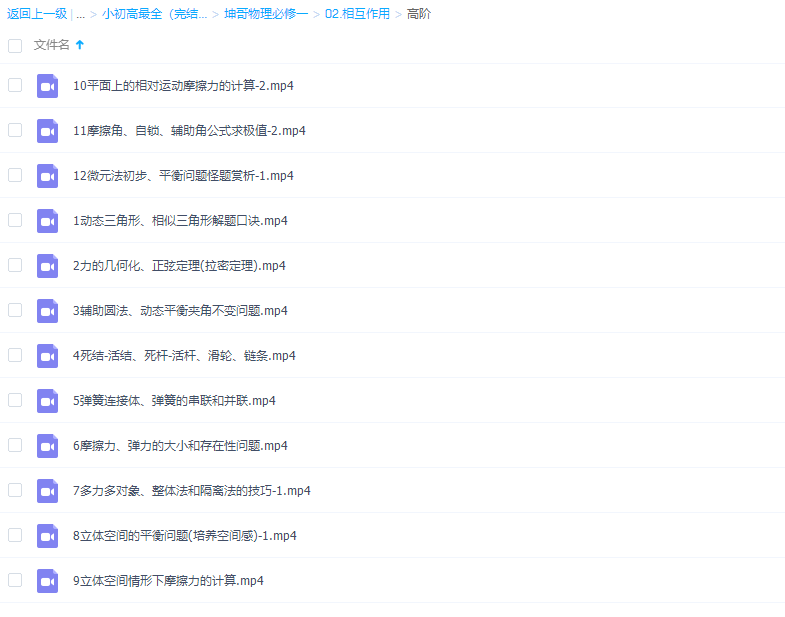Click the sort arrow next to 文件名
785x617 pixels.
(80, 45)
